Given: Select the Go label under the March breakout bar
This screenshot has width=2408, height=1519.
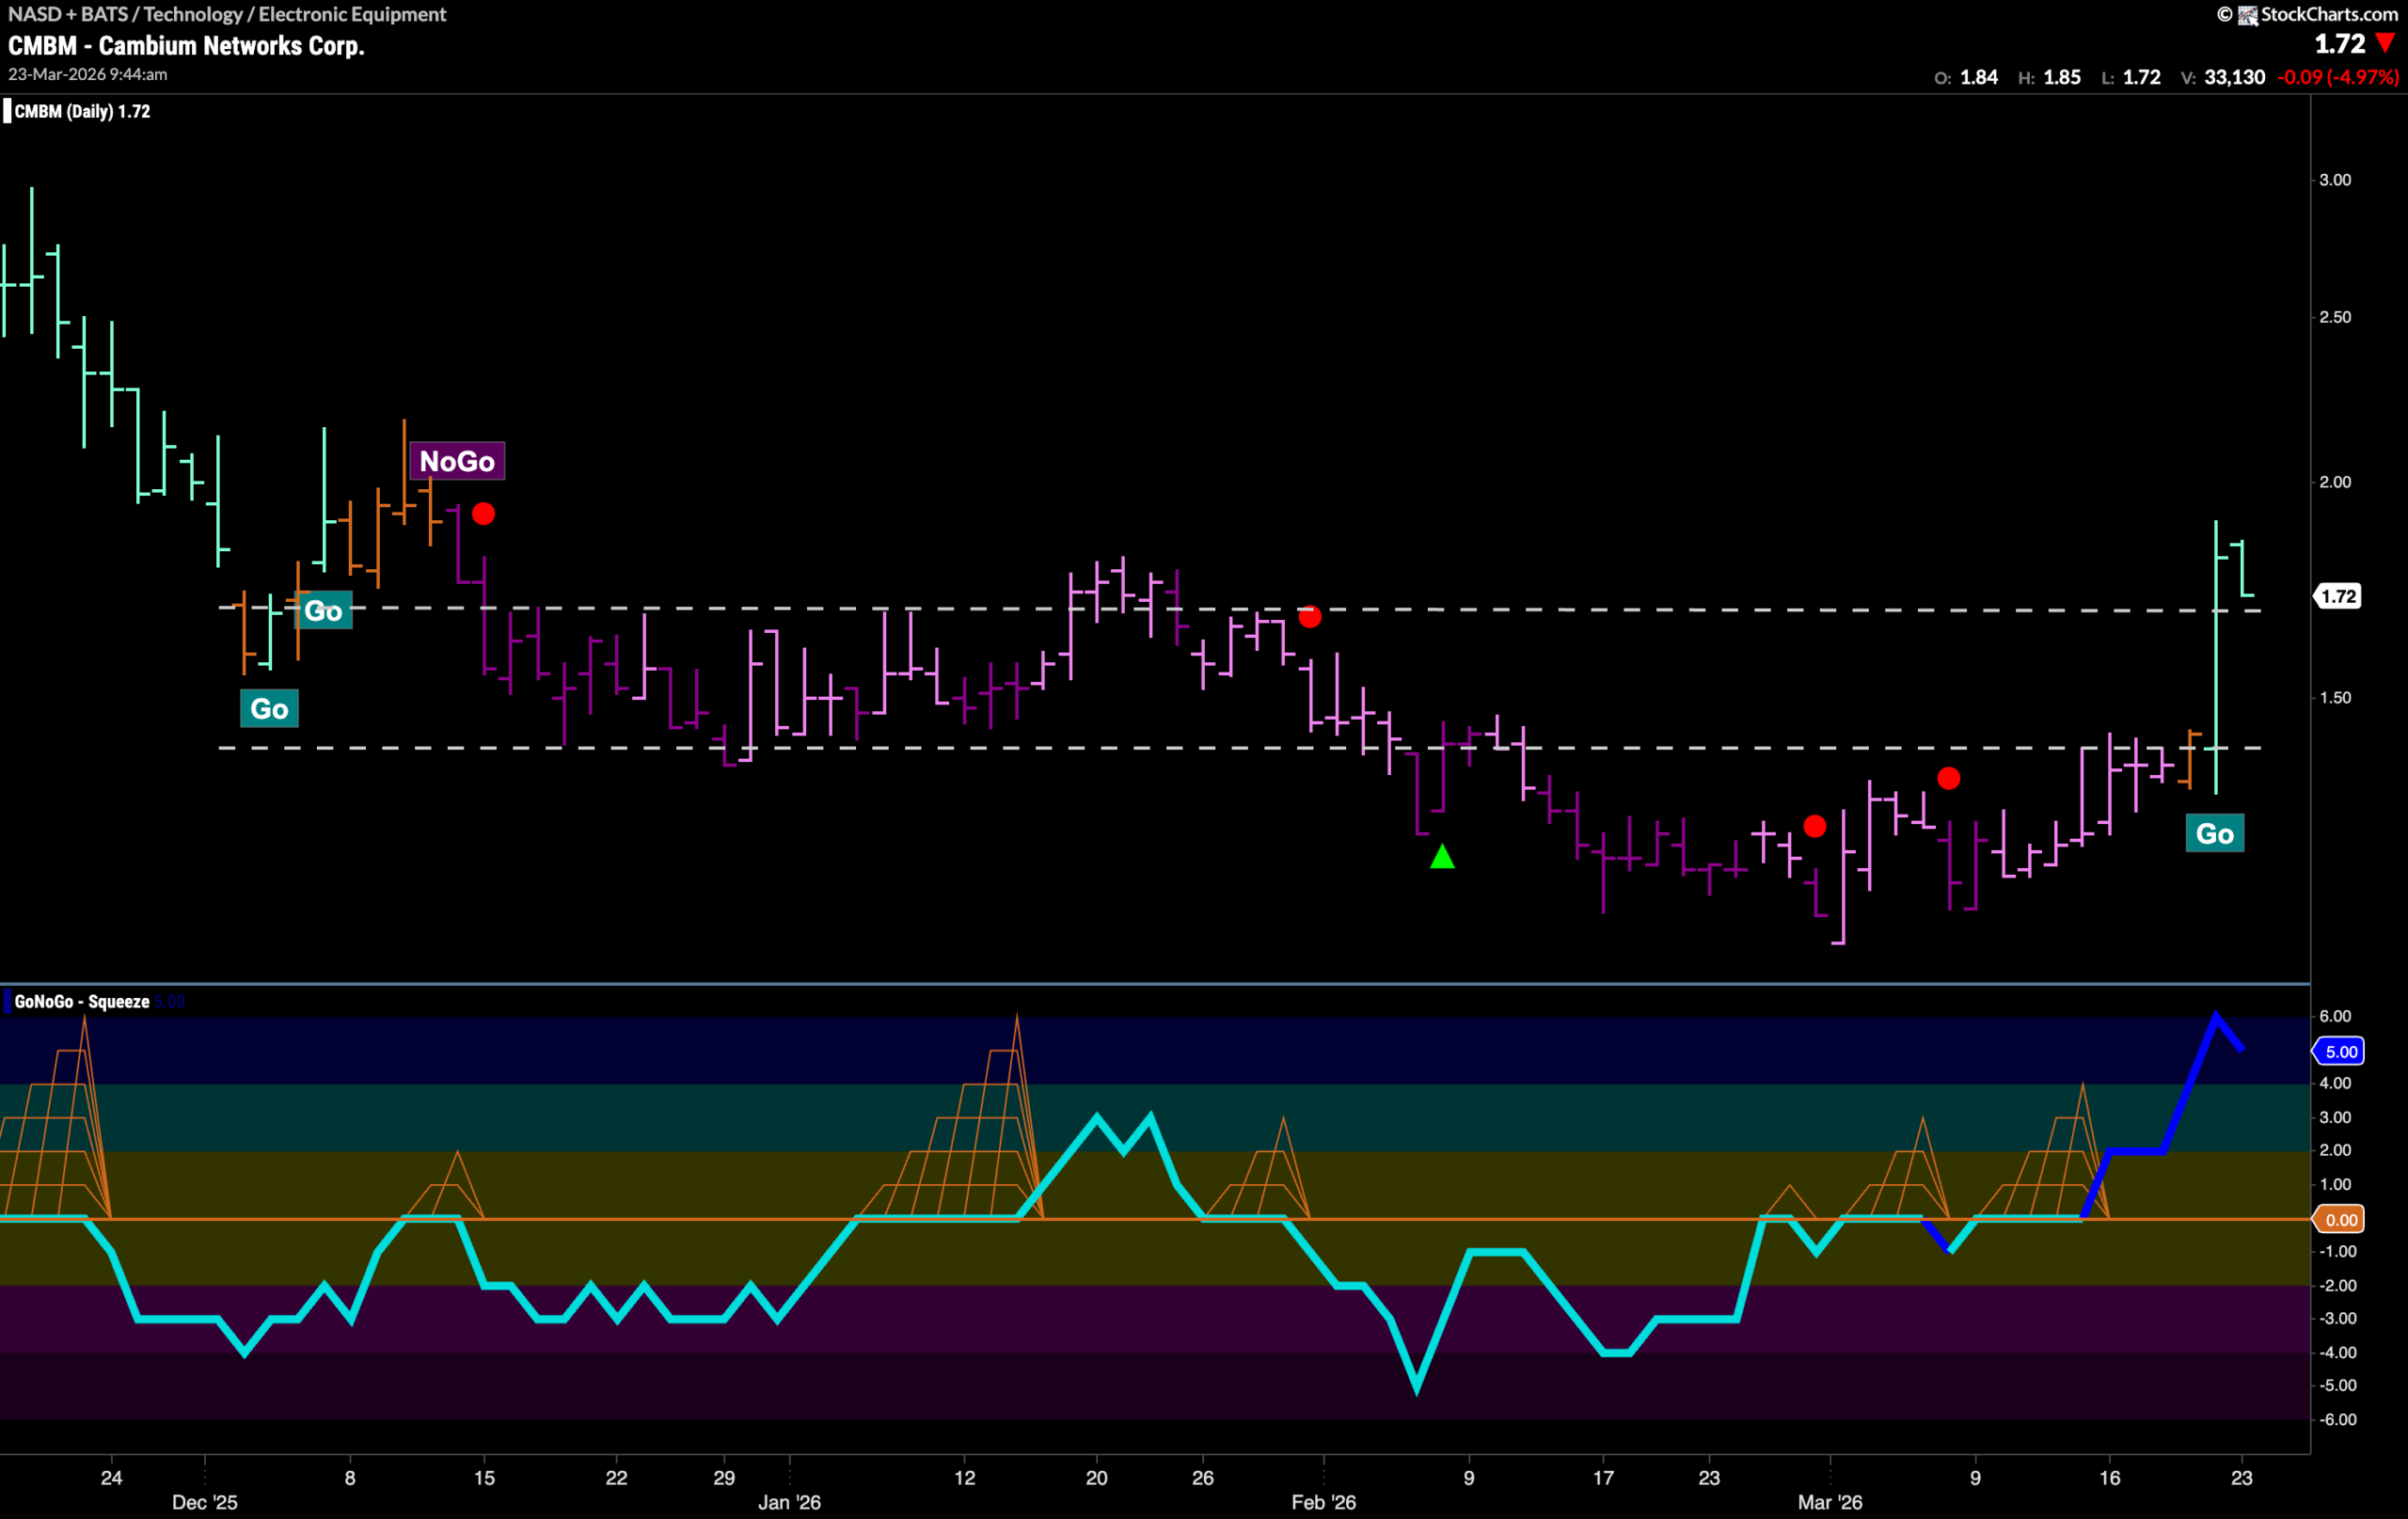Looking at the screenshot, I should tap(2215, 834).
